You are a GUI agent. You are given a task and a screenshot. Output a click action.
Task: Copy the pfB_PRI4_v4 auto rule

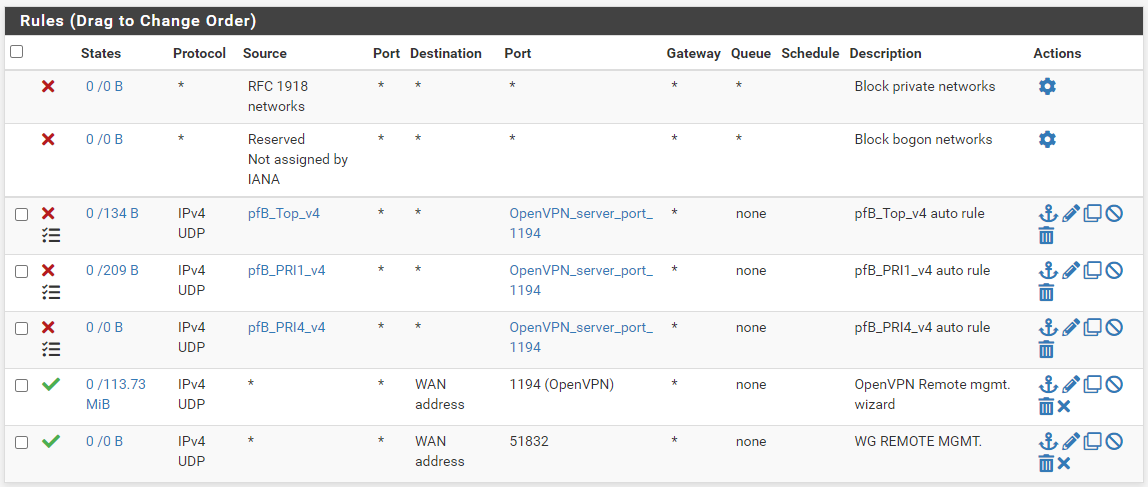pos(1092,328)
